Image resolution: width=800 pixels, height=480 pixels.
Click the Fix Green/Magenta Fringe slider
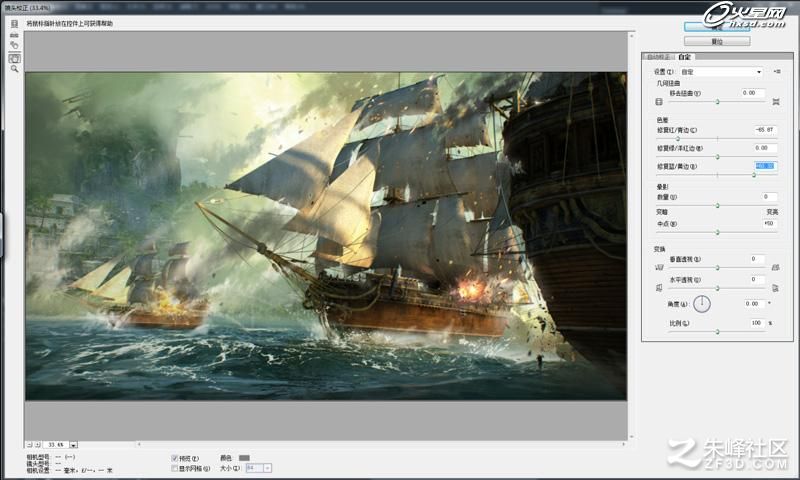pos(717,157)
